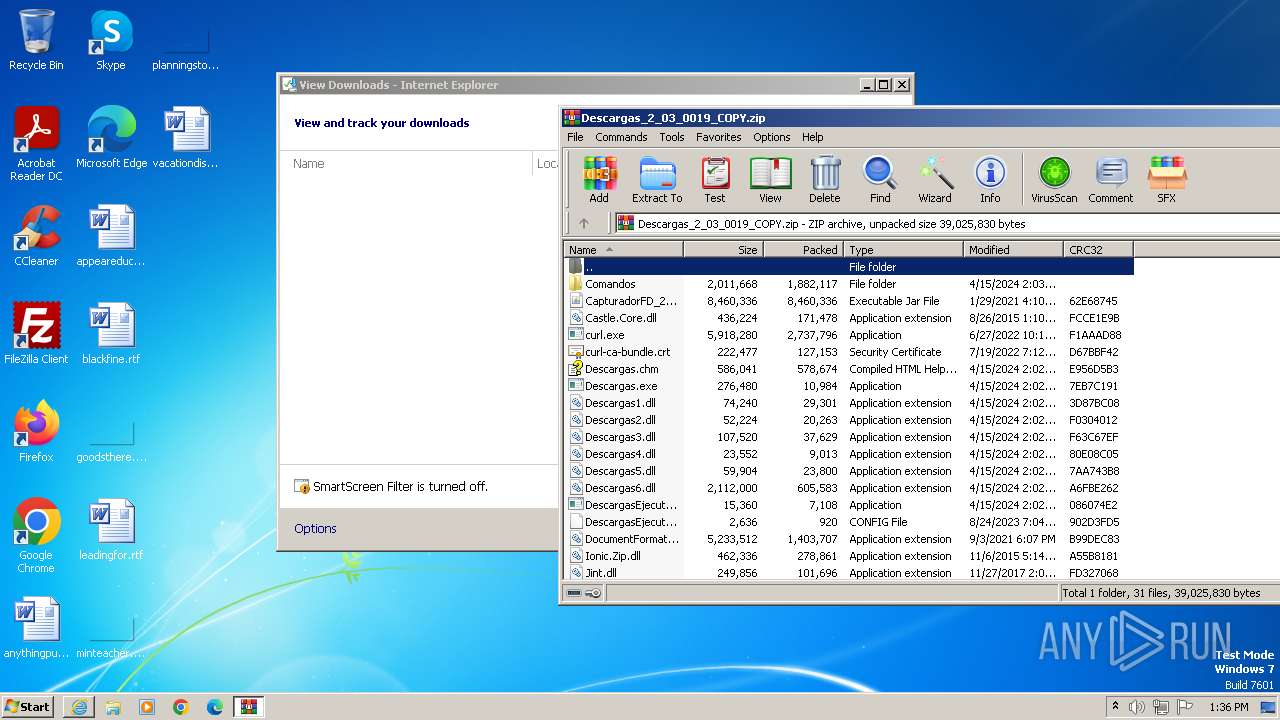The height and width of the screenshot is (720, 1280).
Task: Select Jint.dll file row
Action: pyautogui.click(x=849, y=573)
